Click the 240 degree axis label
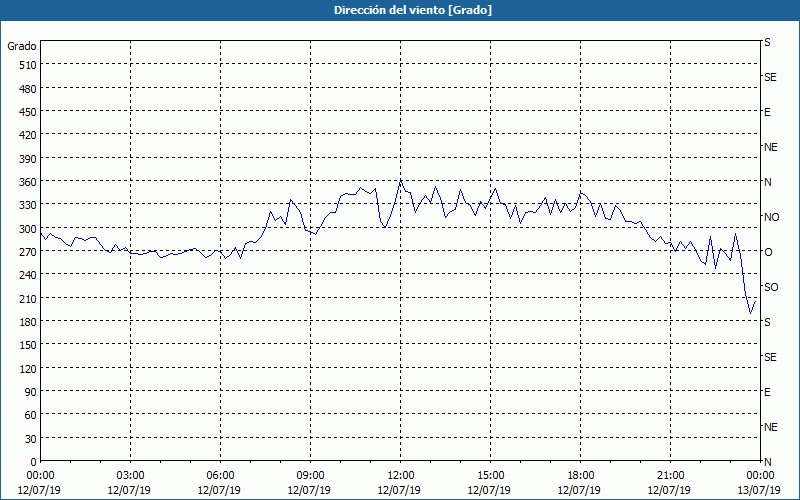This screenshot has width=800, height=500. 28,275
